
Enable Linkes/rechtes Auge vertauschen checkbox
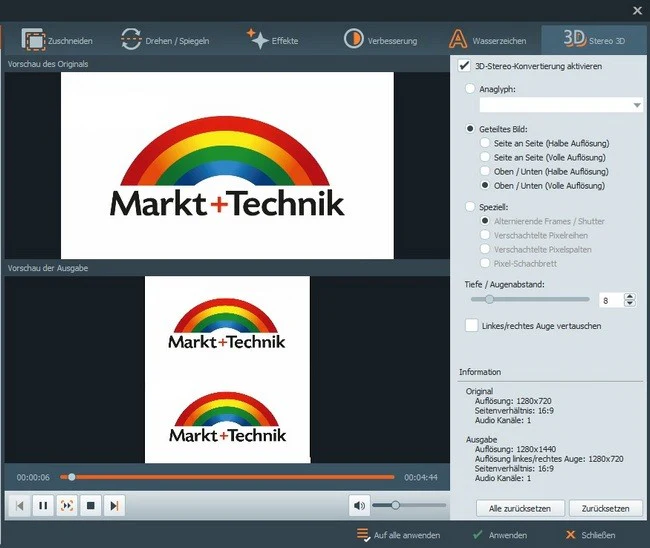(471, 325)
